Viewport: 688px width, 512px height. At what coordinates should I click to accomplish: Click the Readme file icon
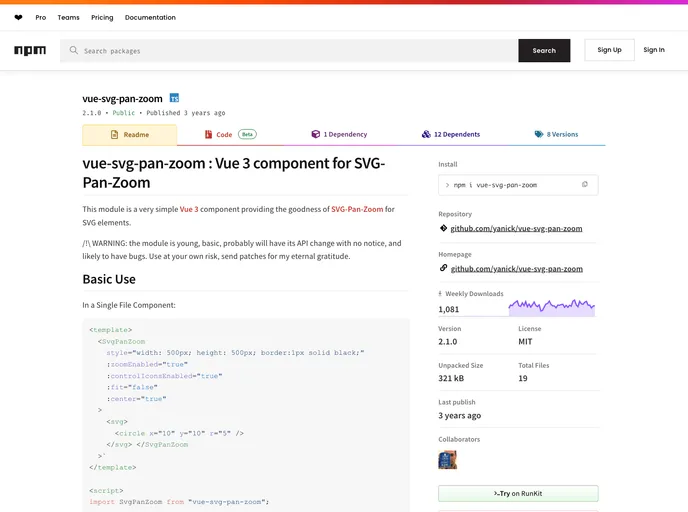click(115, 135)
